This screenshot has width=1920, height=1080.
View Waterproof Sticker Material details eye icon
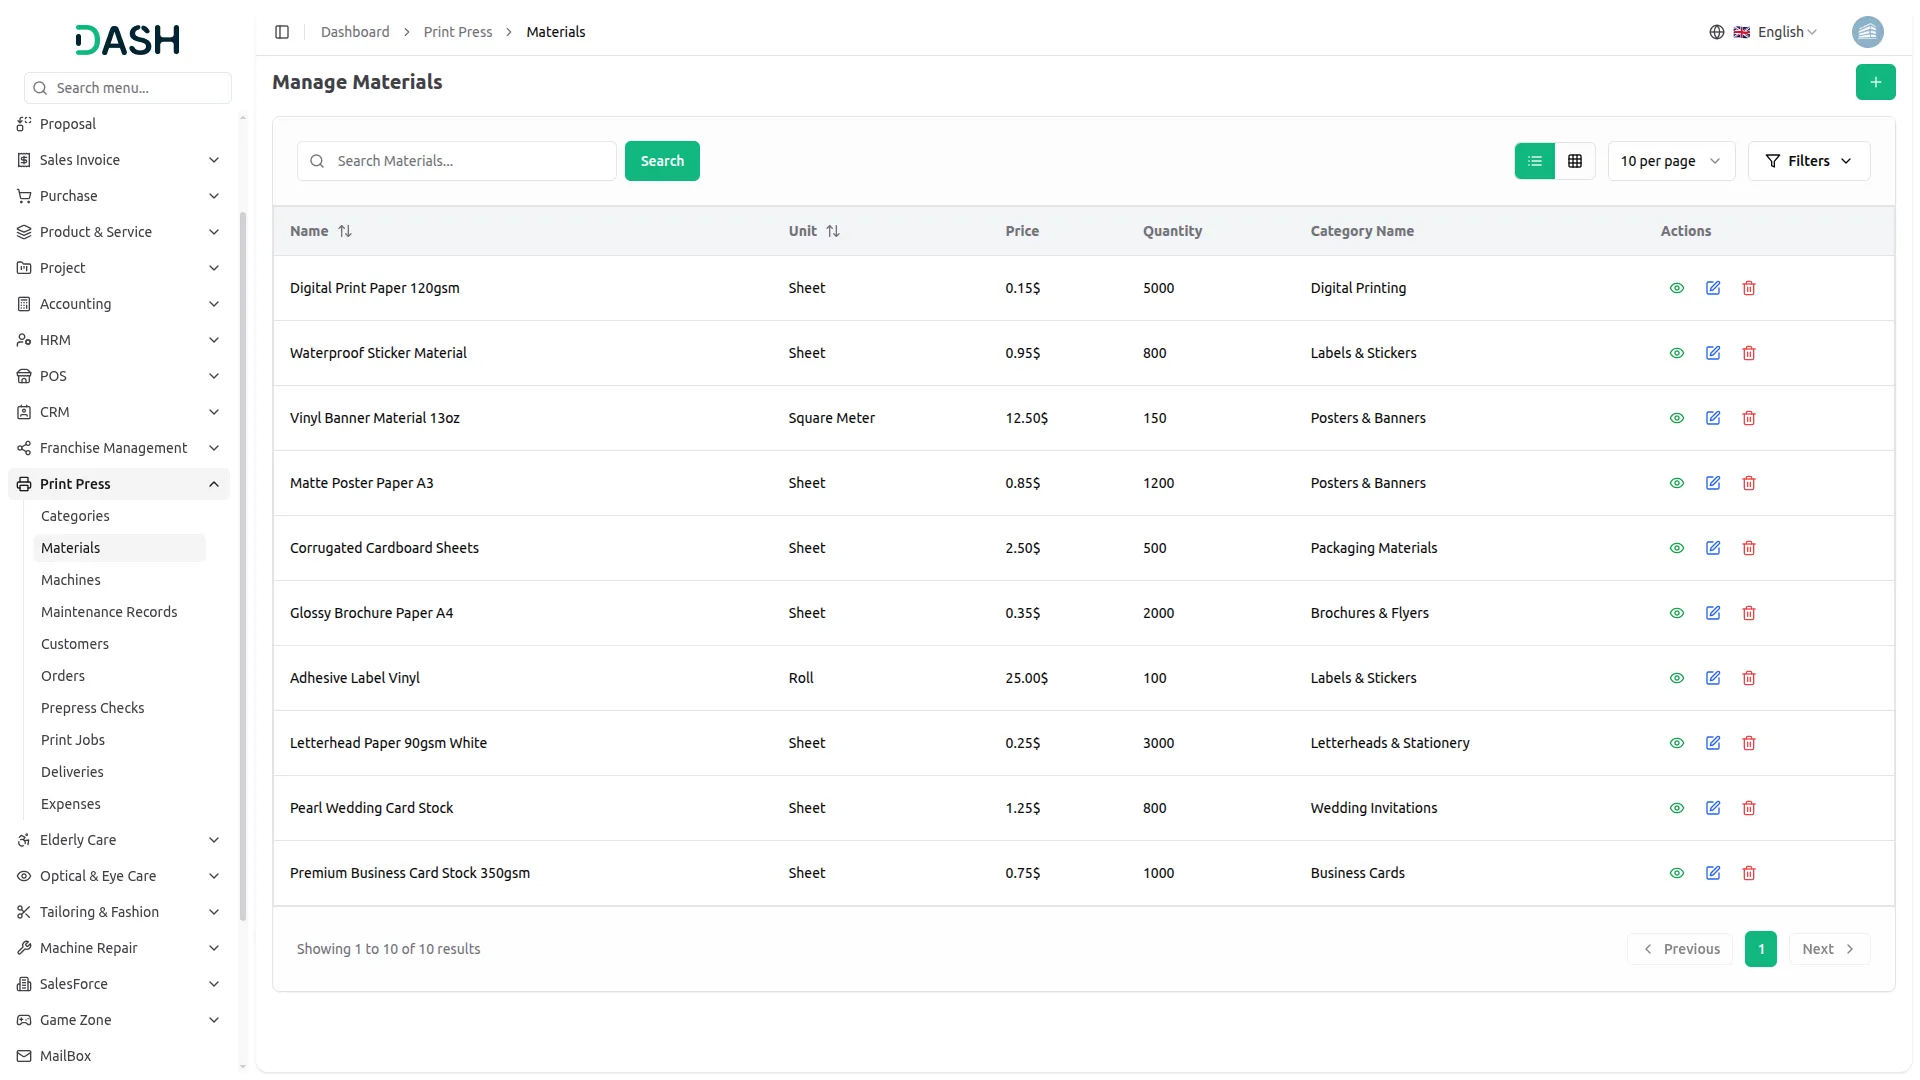tap(1676, 353)
